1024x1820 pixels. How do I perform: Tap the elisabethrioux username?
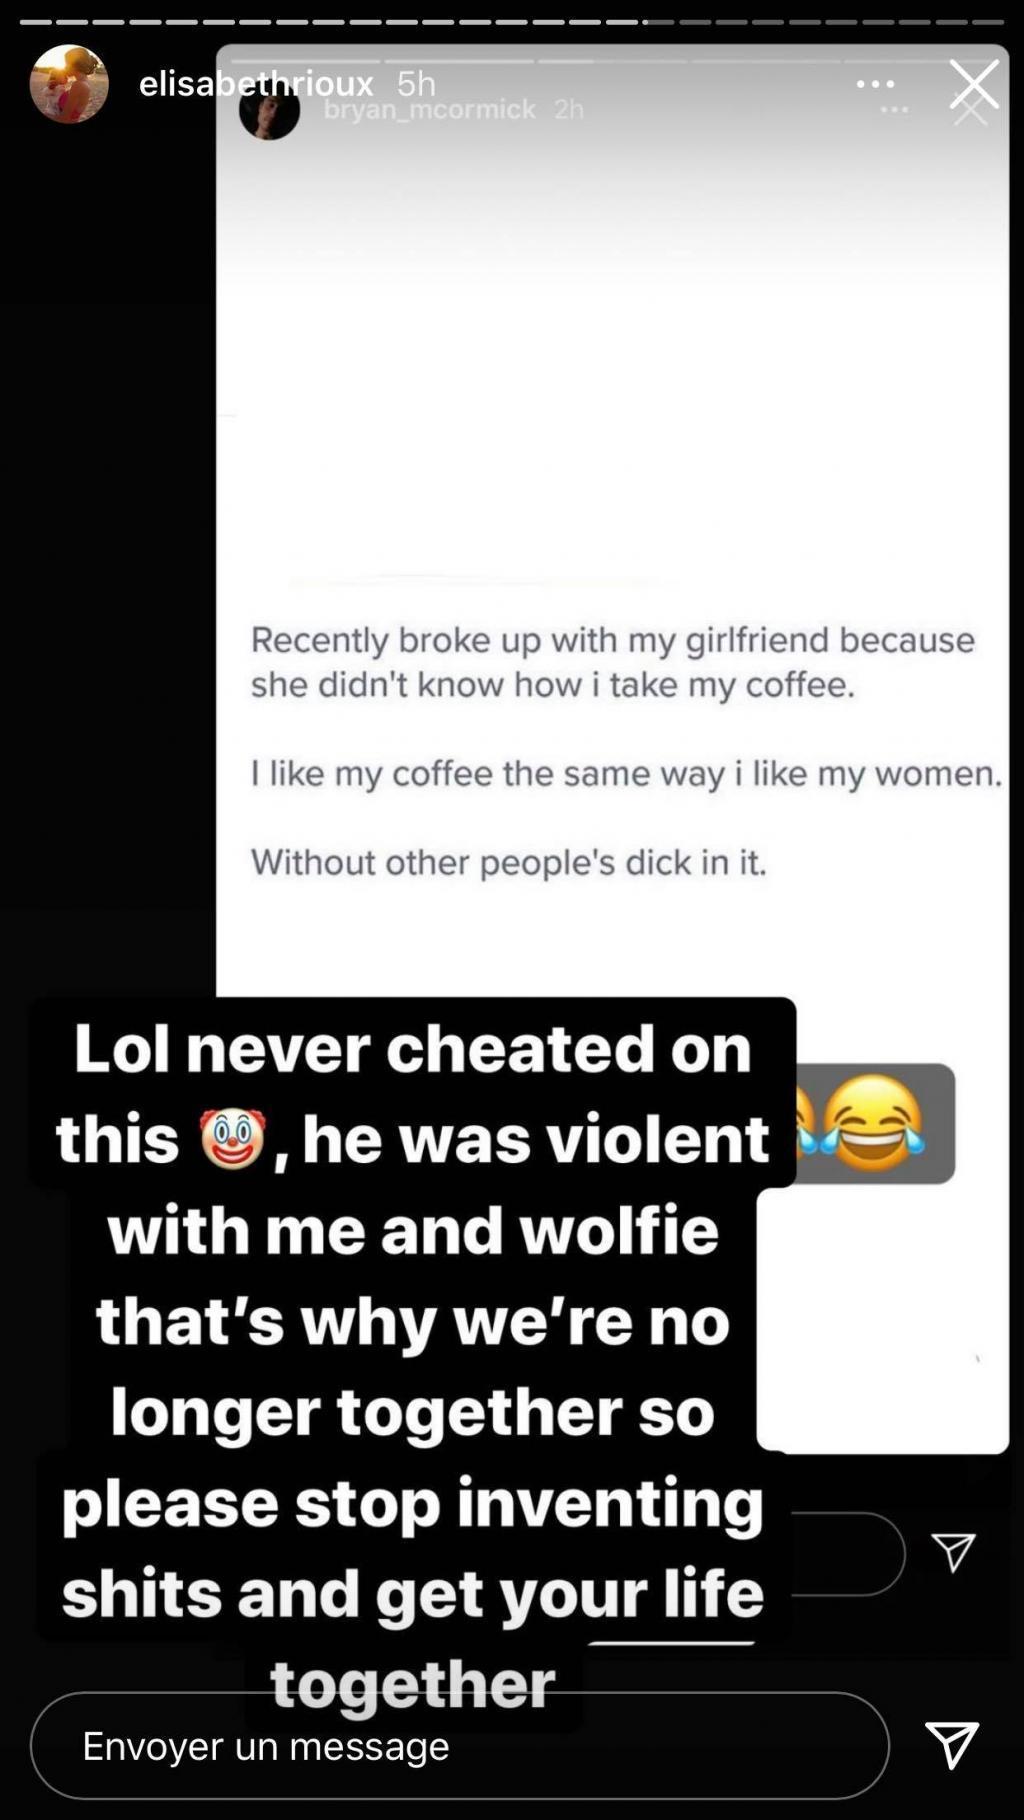[x=256, y=83]
